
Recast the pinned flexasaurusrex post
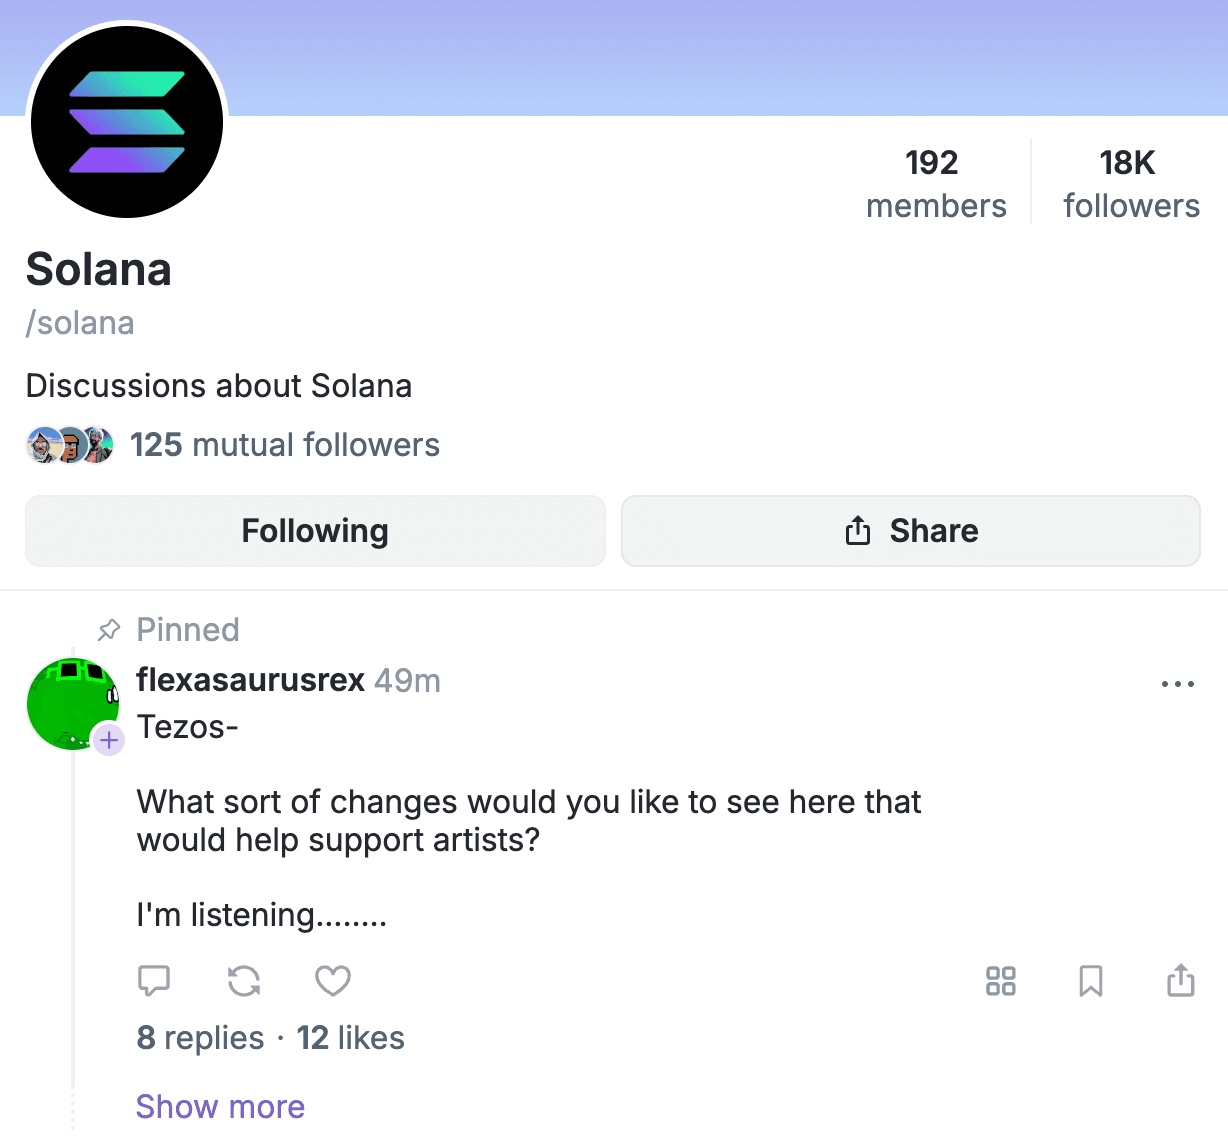click(244, 981)
